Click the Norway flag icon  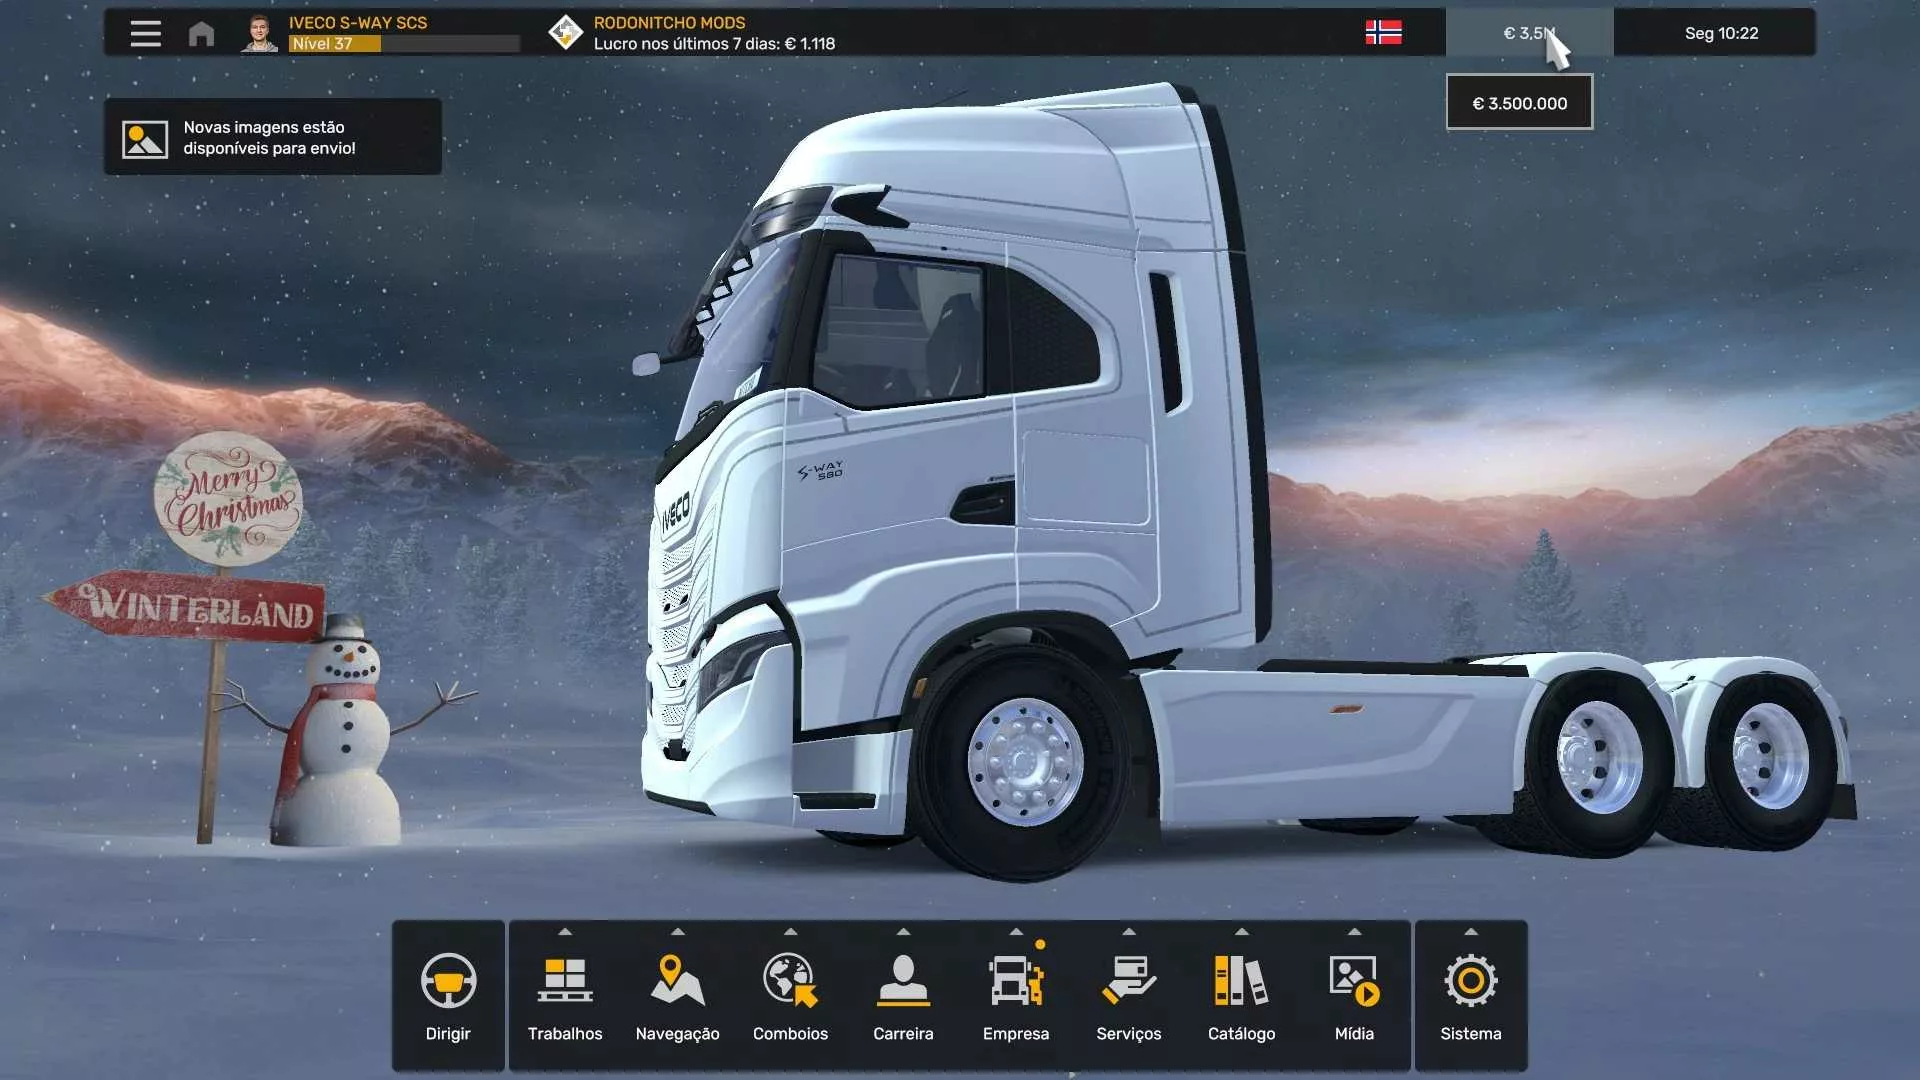1383,33
